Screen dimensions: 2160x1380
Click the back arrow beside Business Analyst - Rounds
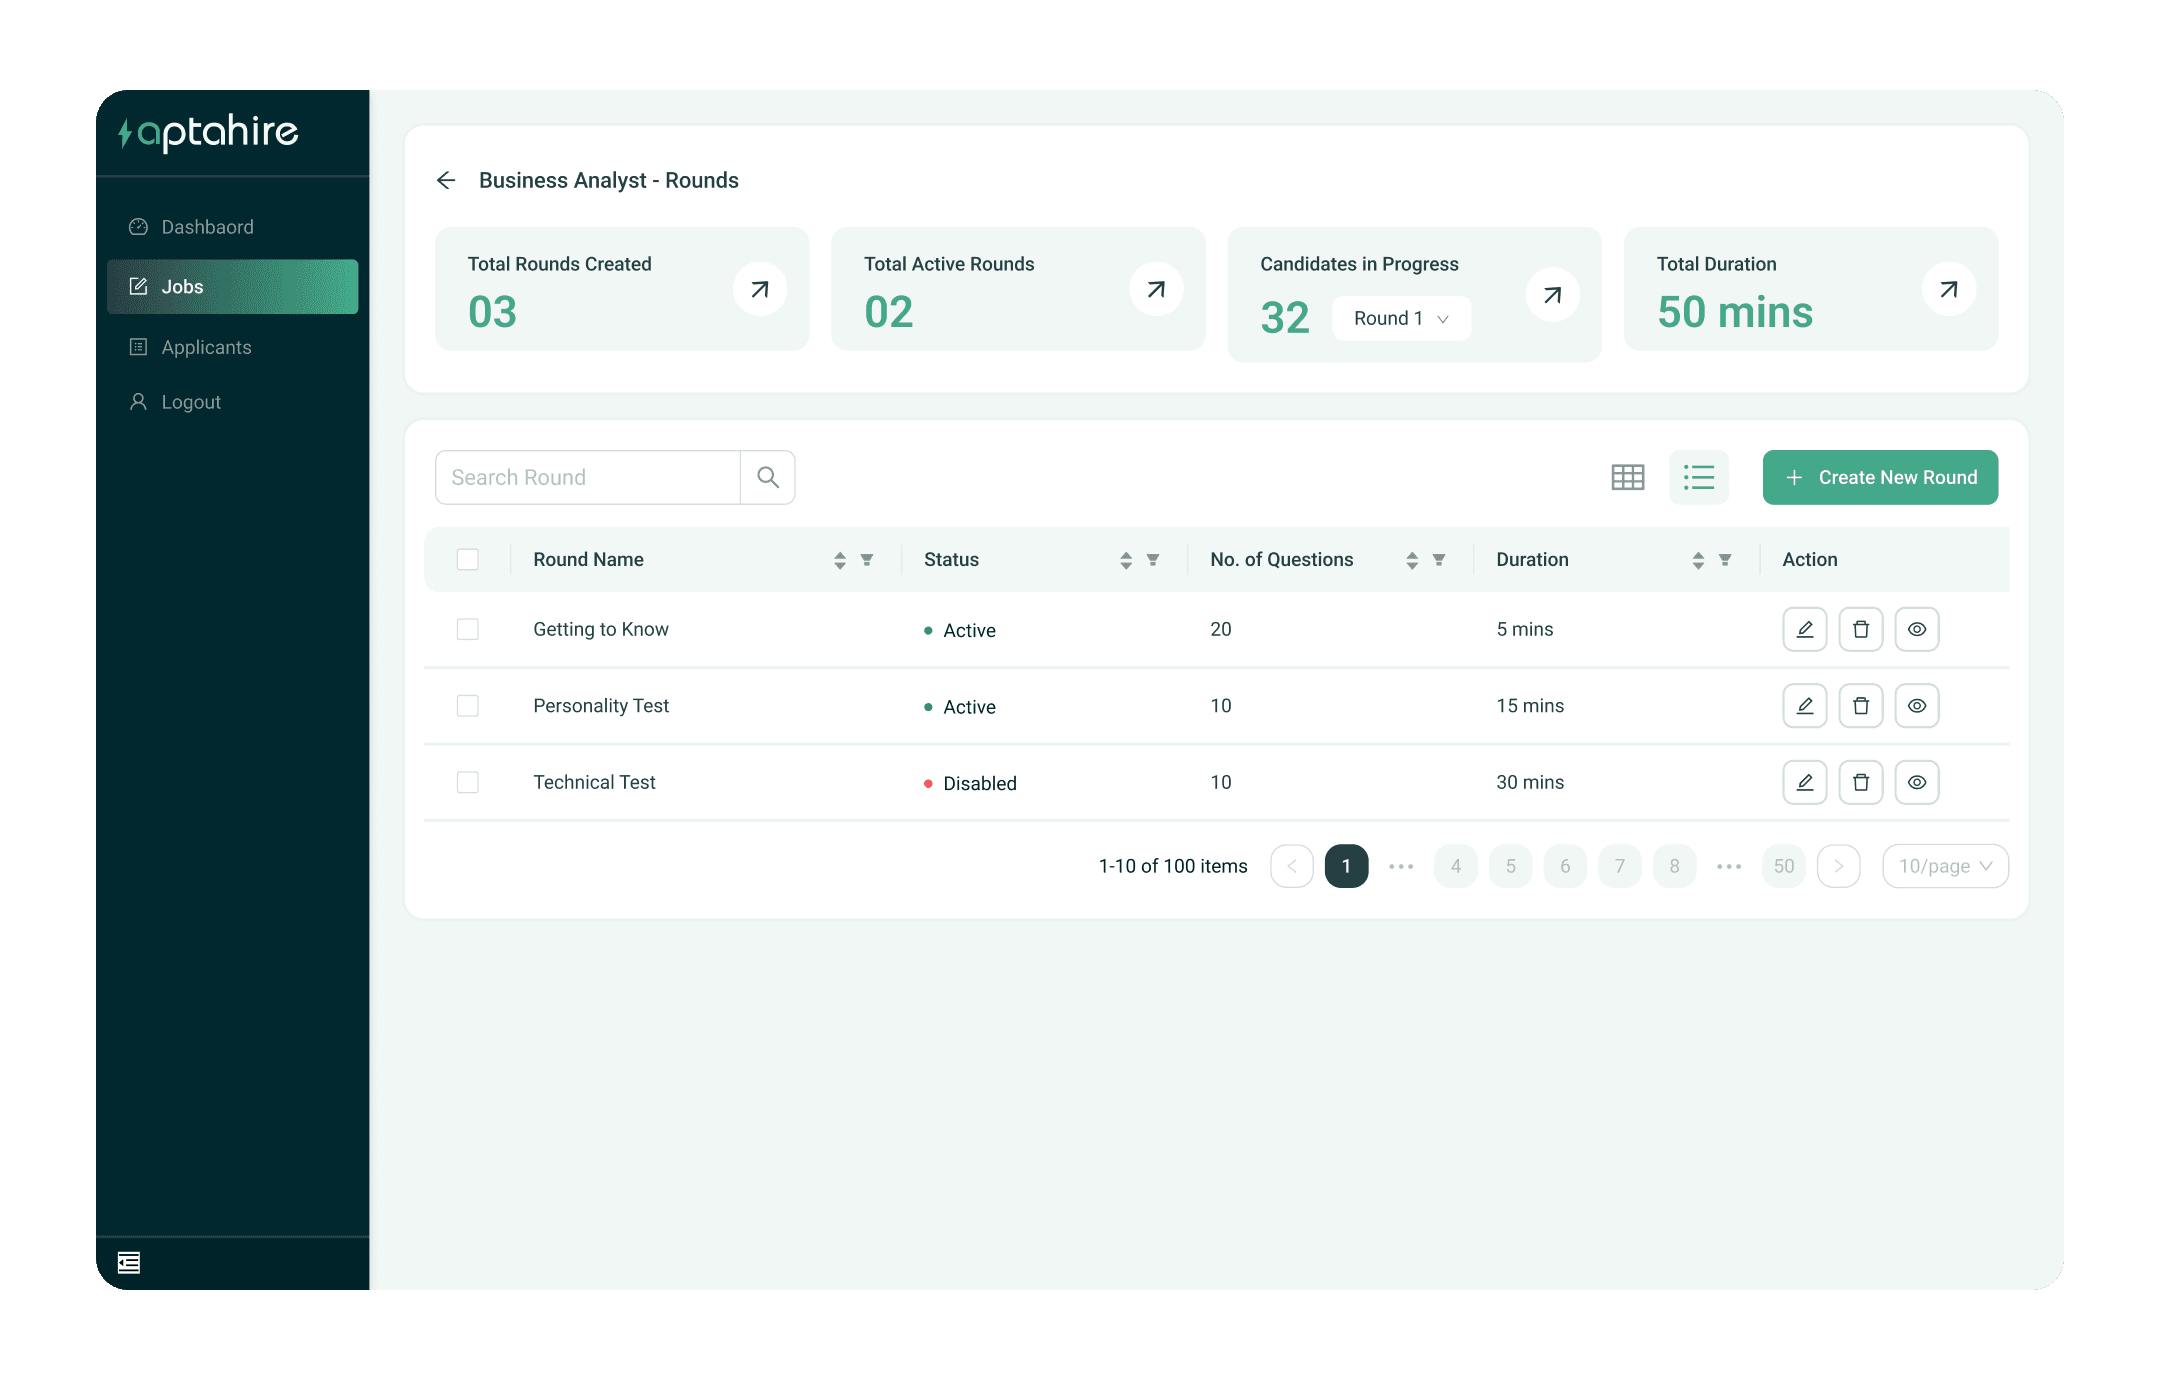tap(446, 180)
